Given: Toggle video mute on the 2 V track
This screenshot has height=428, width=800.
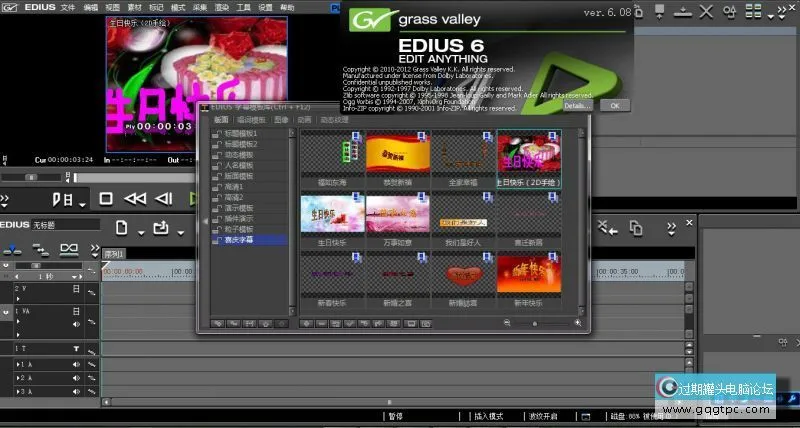Looking at the screenshot, I should point(75,288).
